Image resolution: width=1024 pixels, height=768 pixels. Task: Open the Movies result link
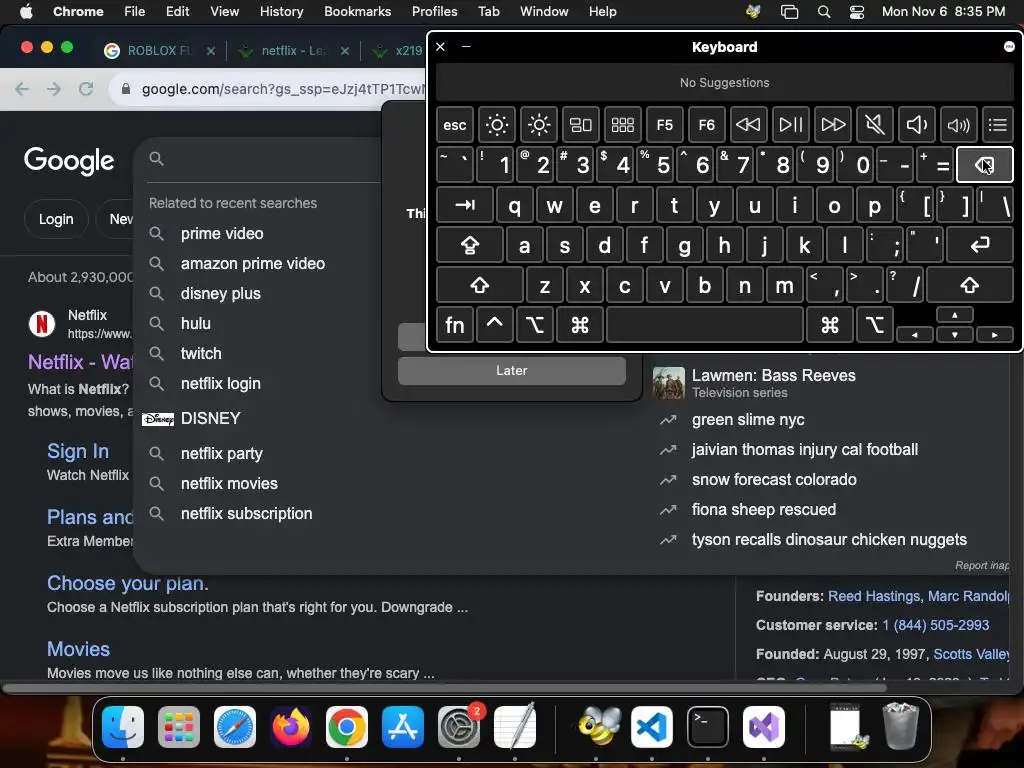coord(78,648)
